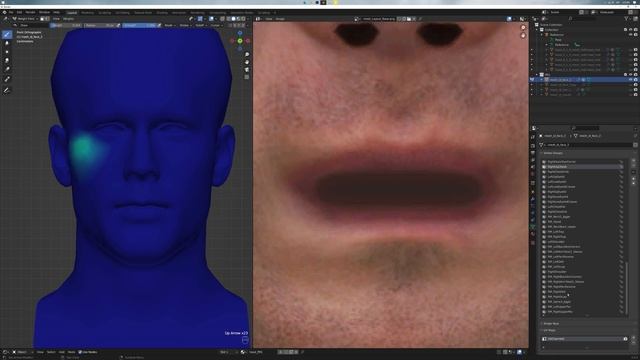
Task: Open the Image menu in image editor
Action: [x=280, y=19]
